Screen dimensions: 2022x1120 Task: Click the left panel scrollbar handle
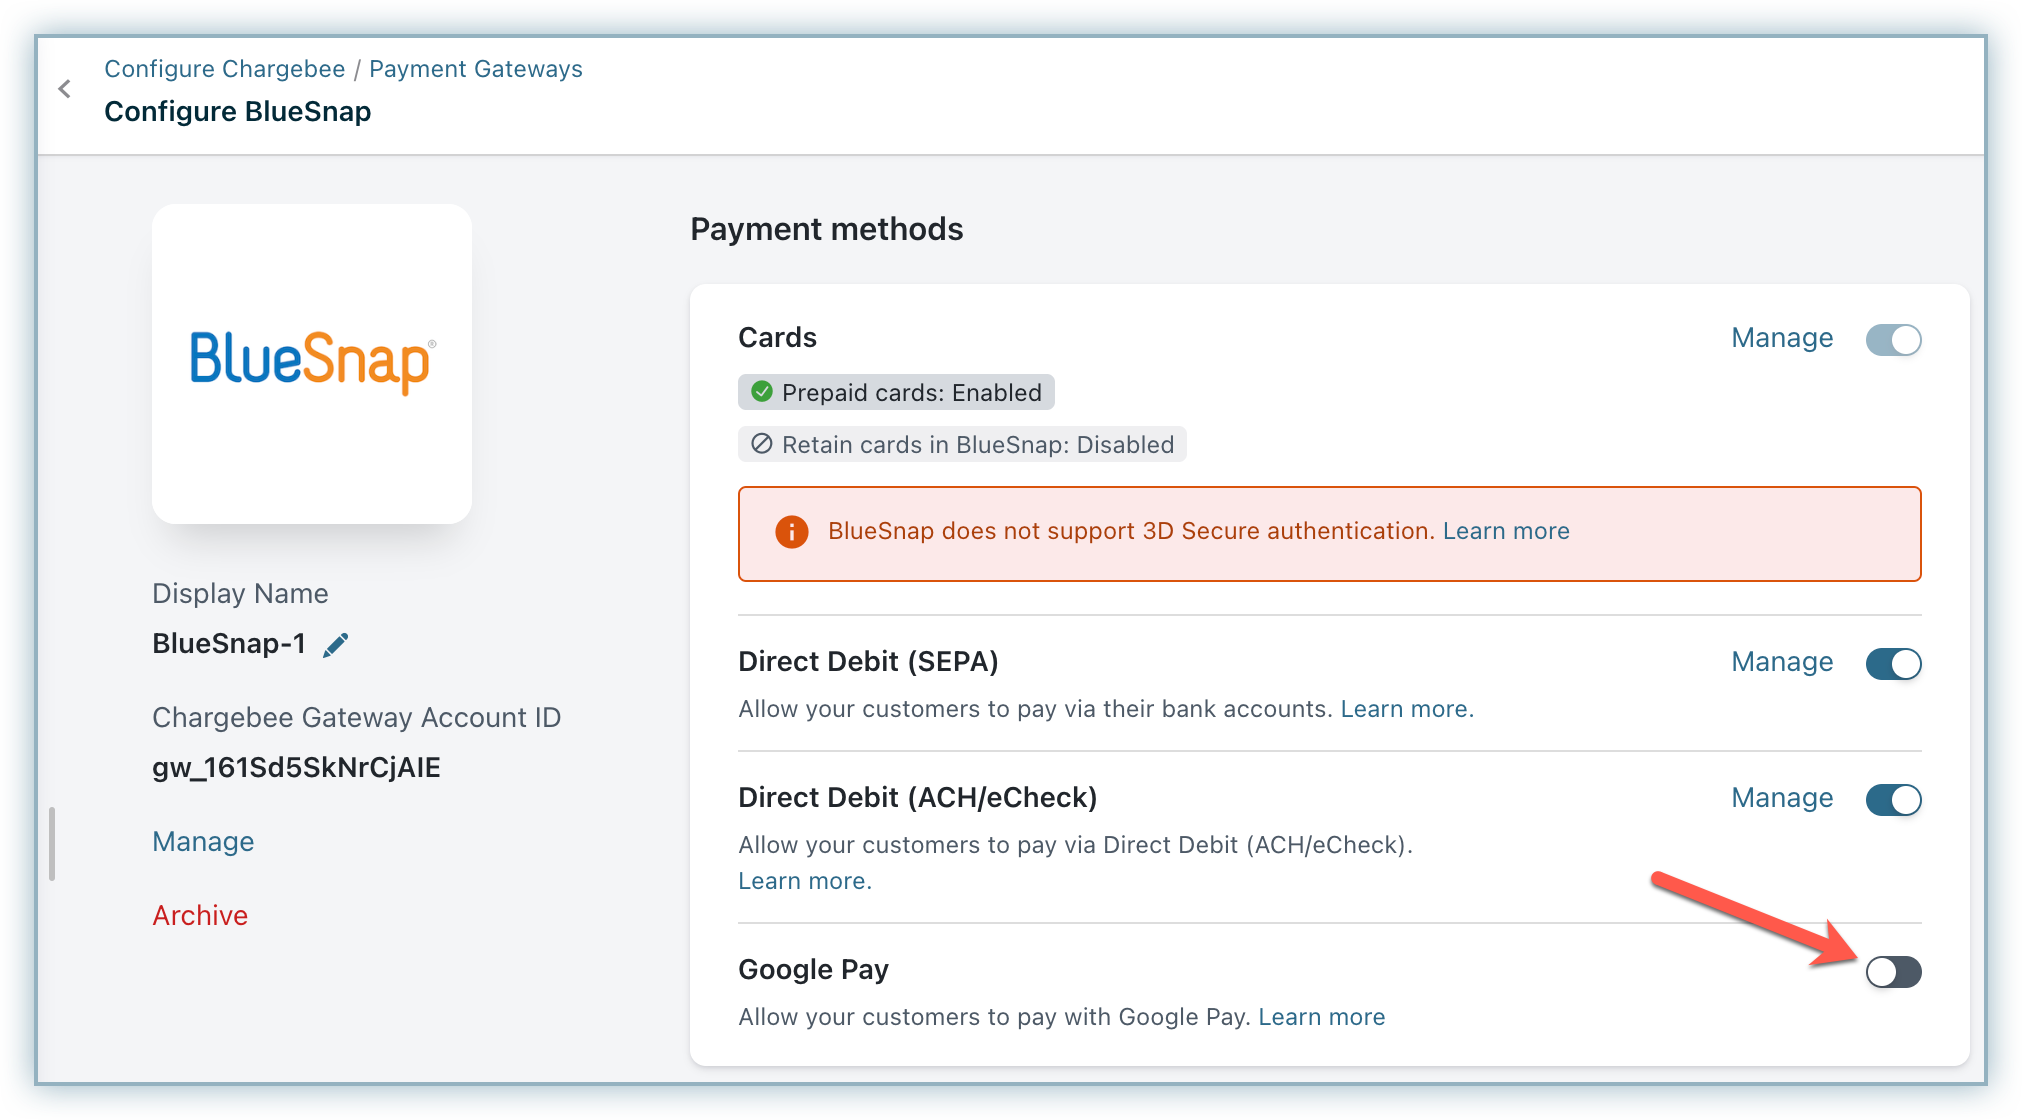tap(52, 844)
